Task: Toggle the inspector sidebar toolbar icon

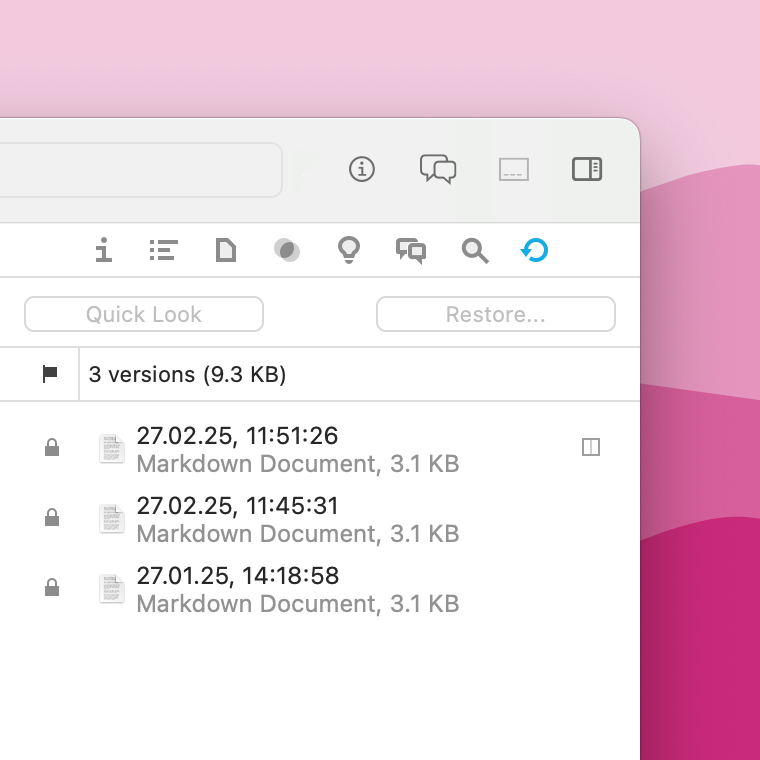Action: click(587, 169)
